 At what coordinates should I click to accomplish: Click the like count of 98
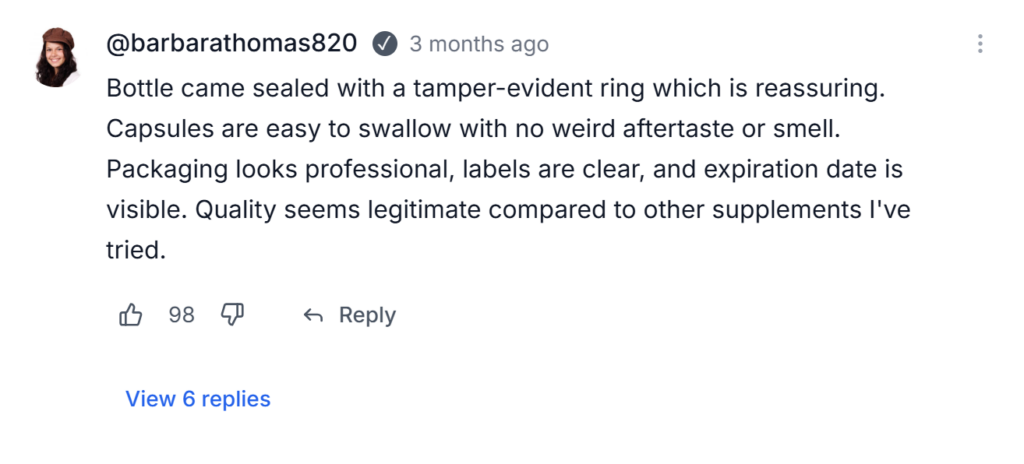[181, 316]
